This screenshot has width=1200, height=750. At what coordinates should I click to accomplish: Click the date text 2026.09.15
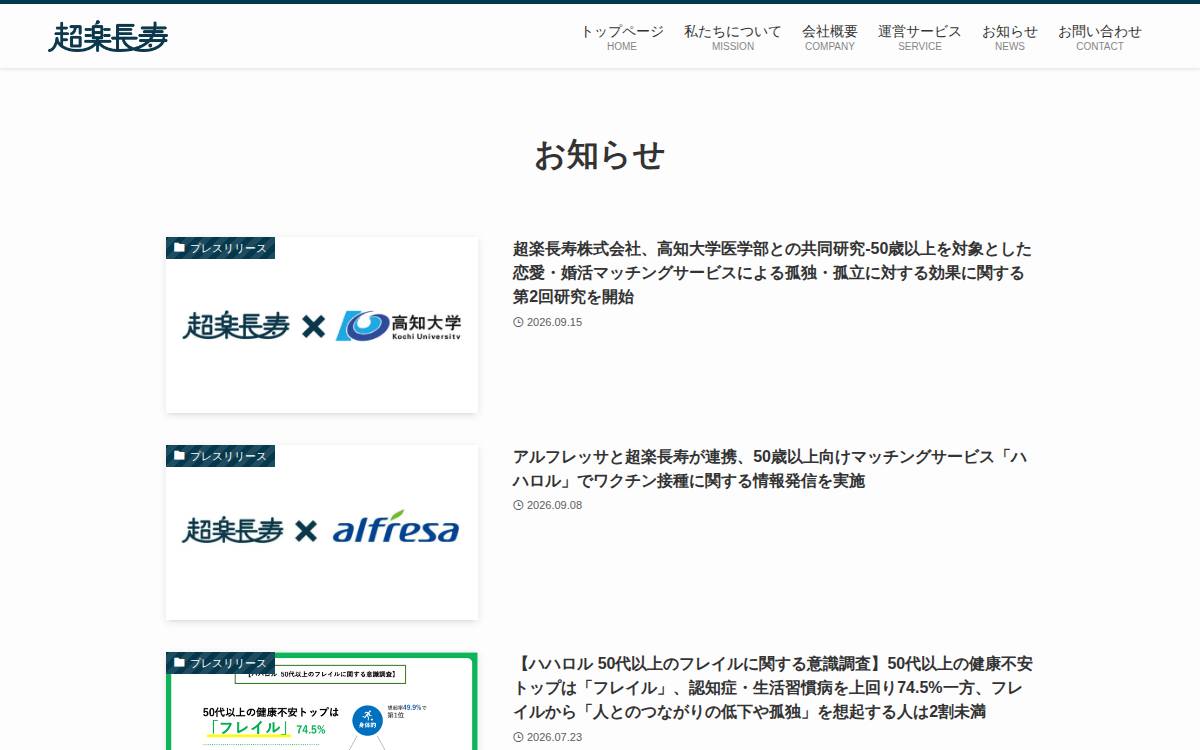554,322
